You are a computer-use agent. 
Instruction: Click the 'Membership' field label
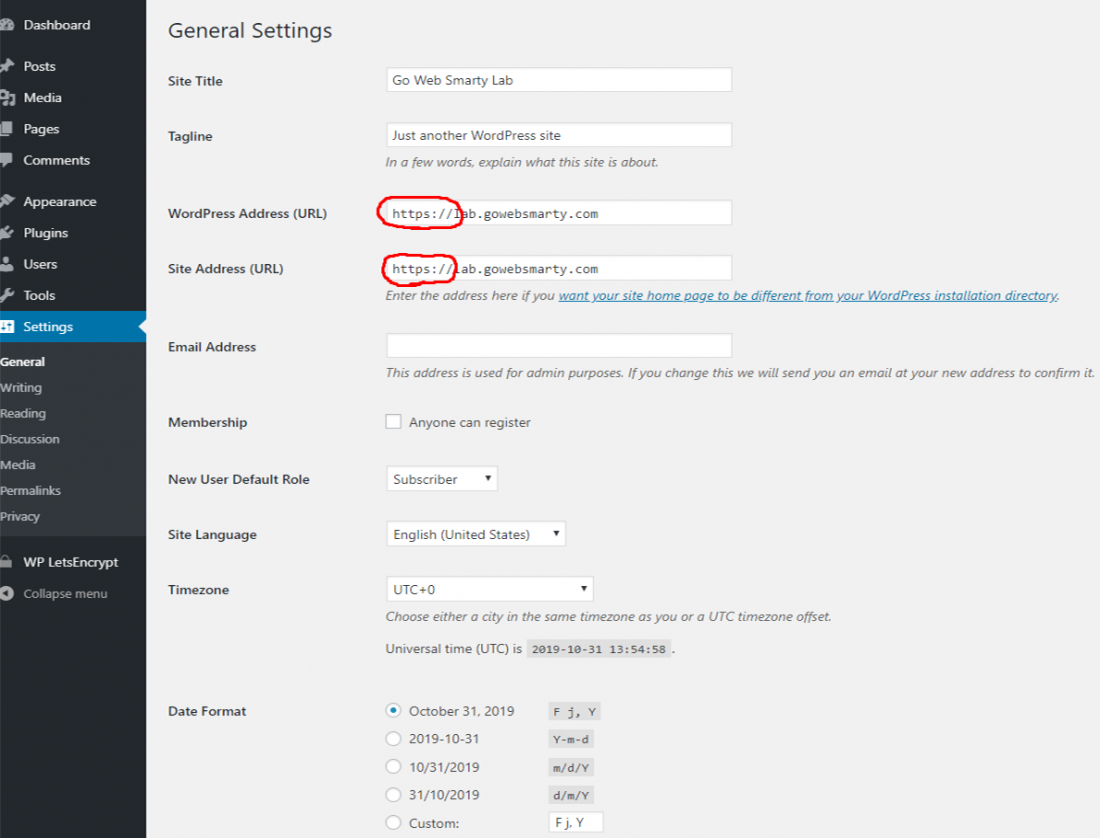coord(208,422)
